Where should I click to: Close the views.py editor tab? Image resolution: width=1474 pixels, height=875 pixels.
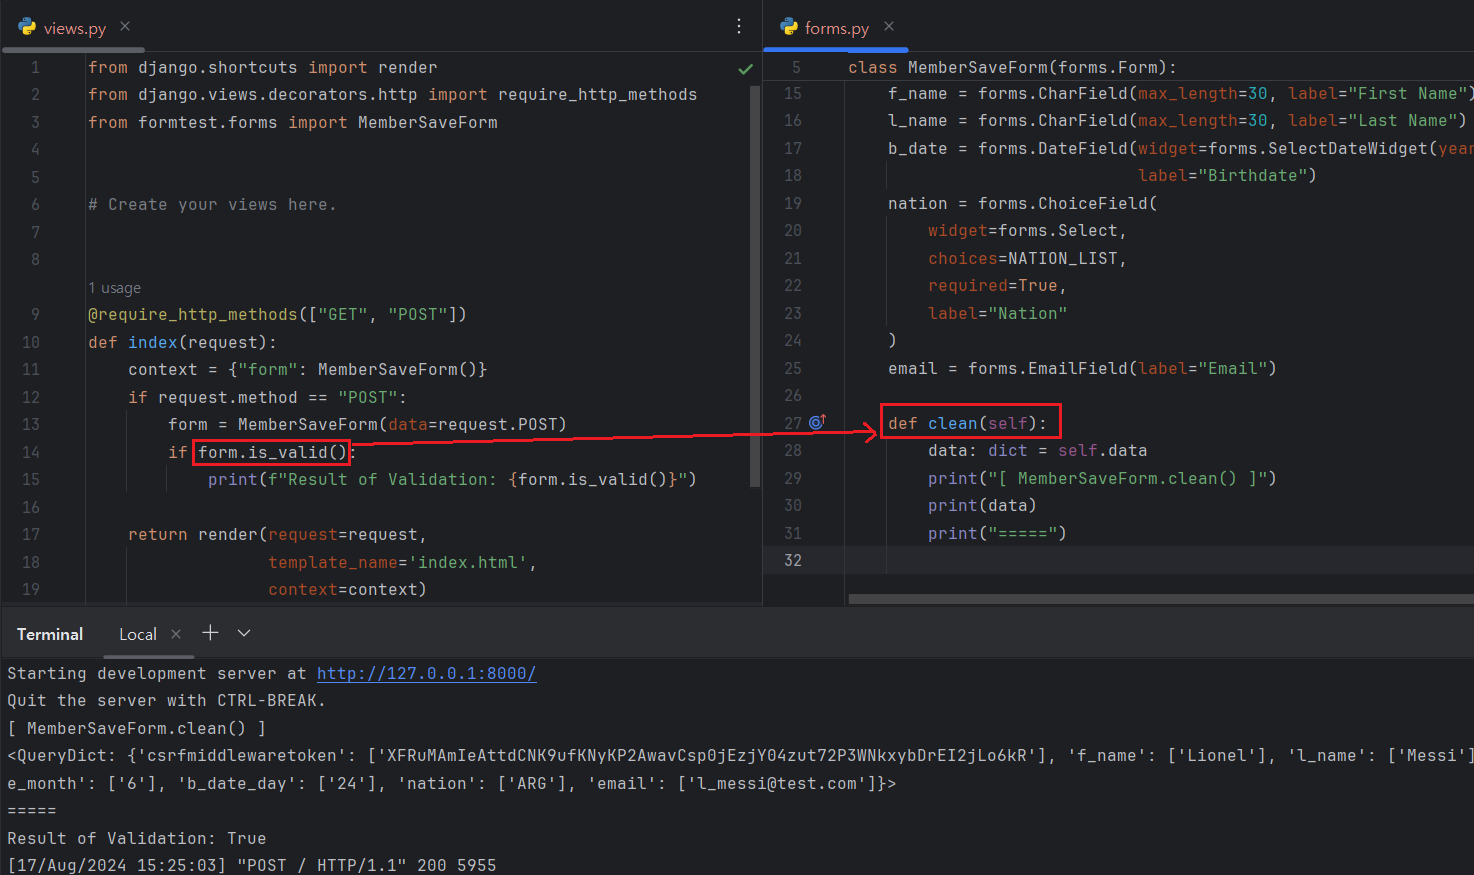[x=125, y=27]
